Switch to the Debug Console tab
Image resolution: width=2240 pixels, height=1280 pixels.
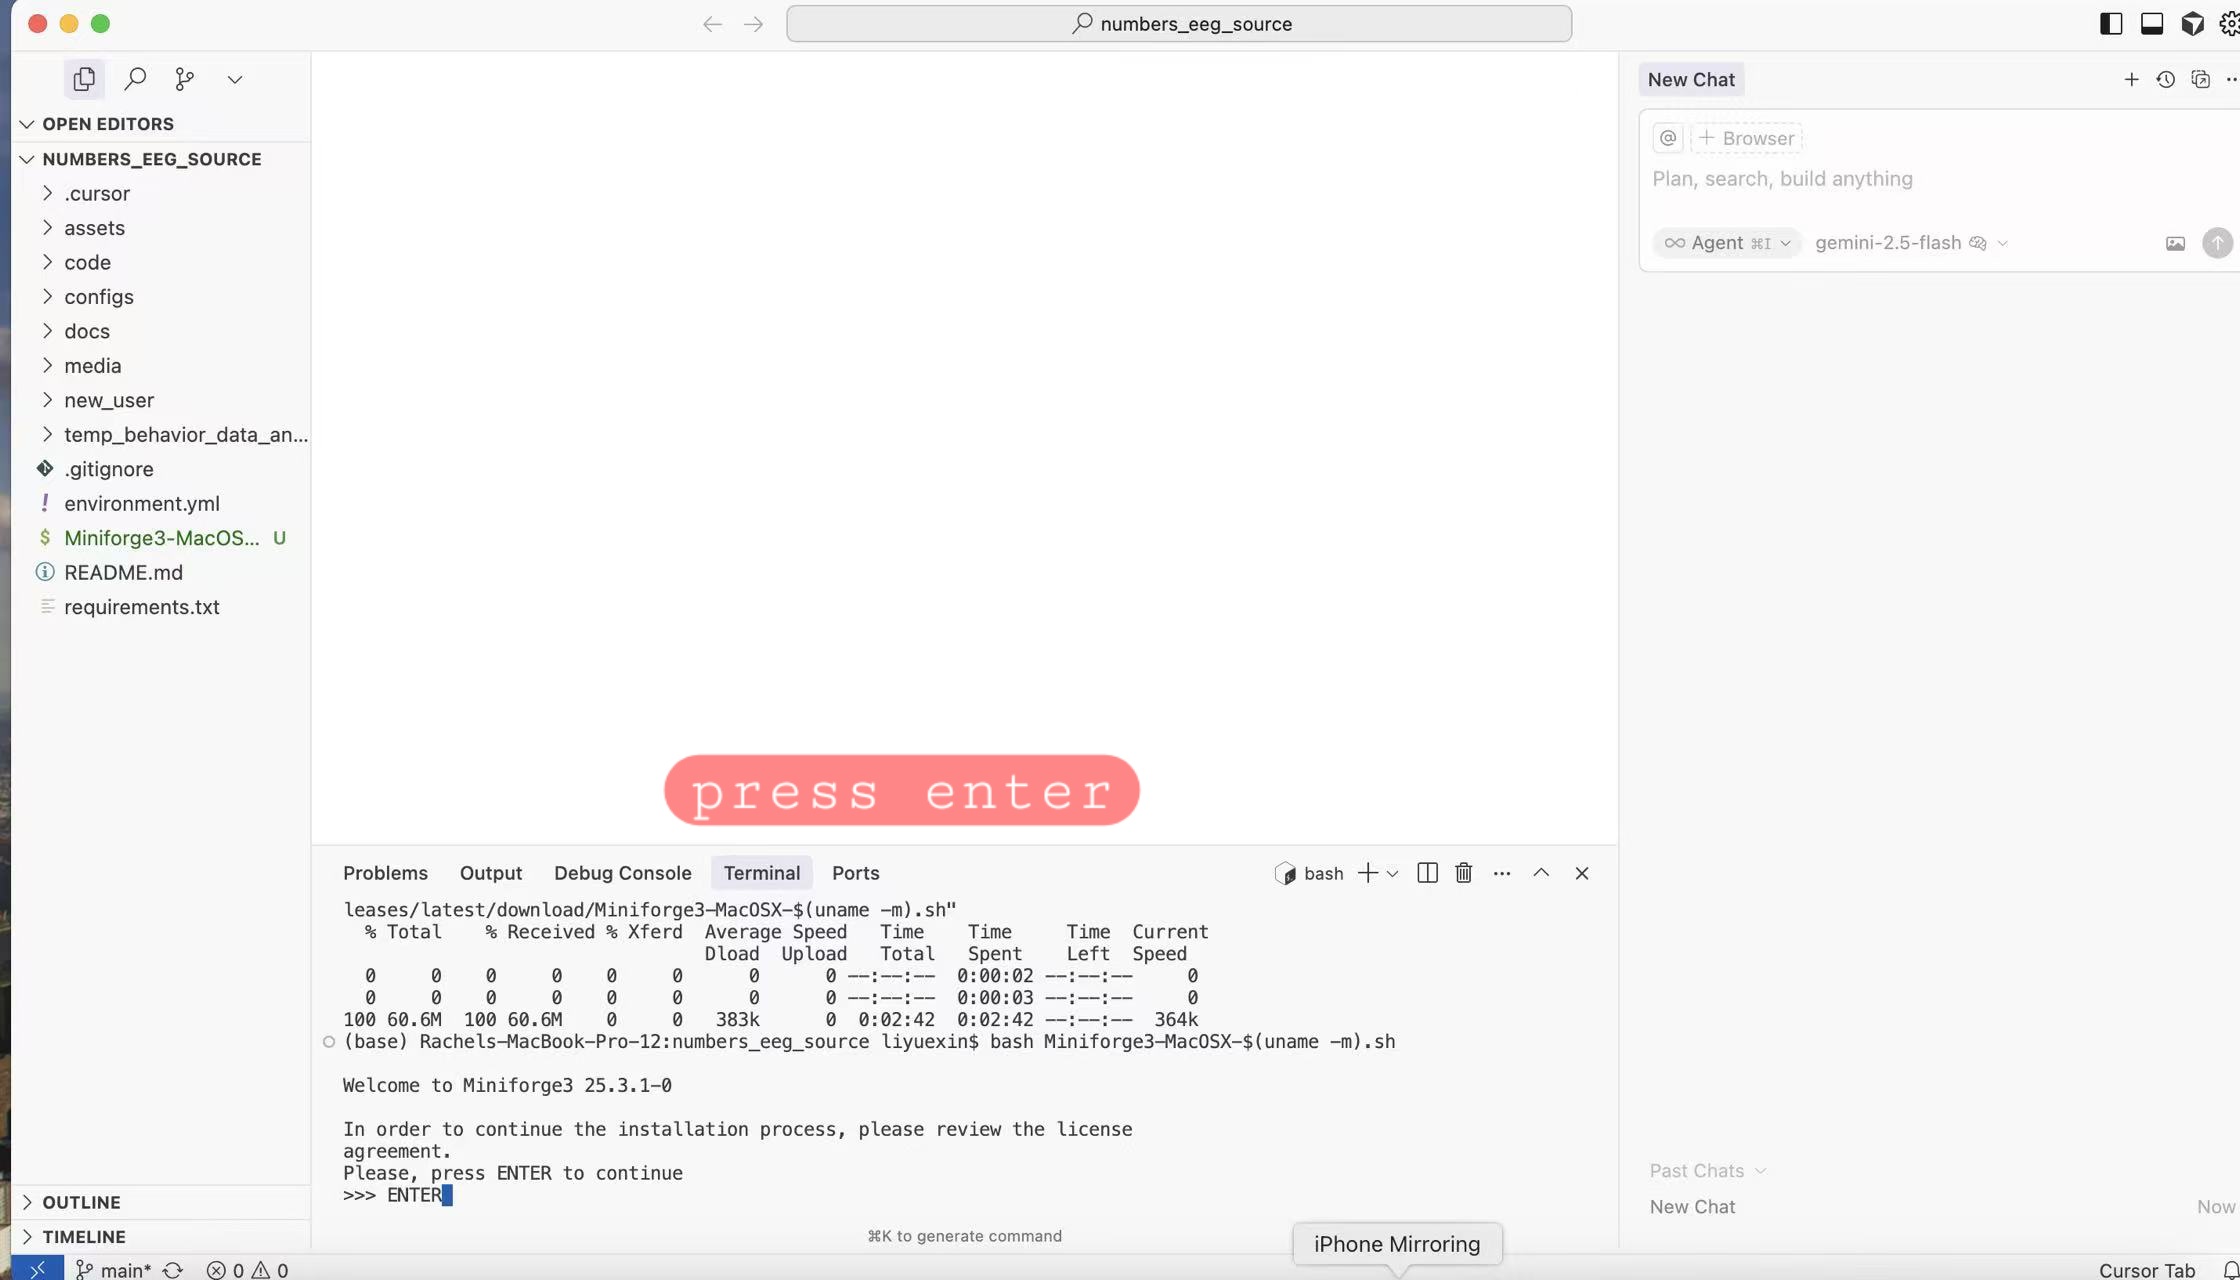[x=622, y=873]
